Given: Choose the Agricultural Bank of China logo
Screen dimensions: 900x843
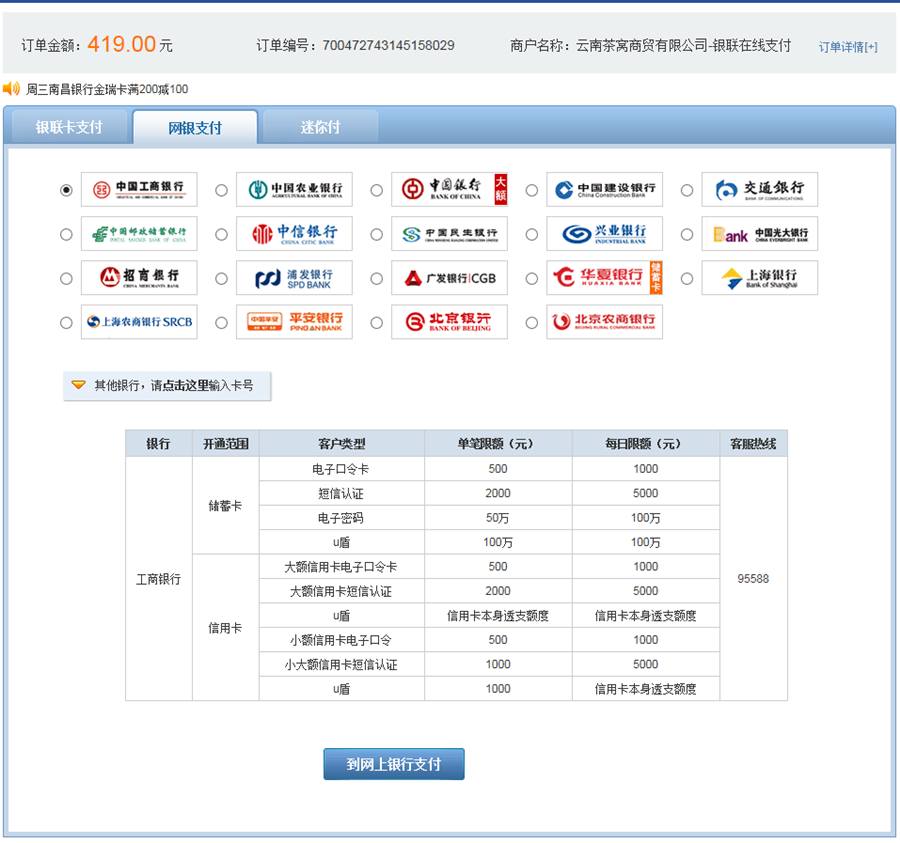Looking at the screenshot, I should [294, 189].
